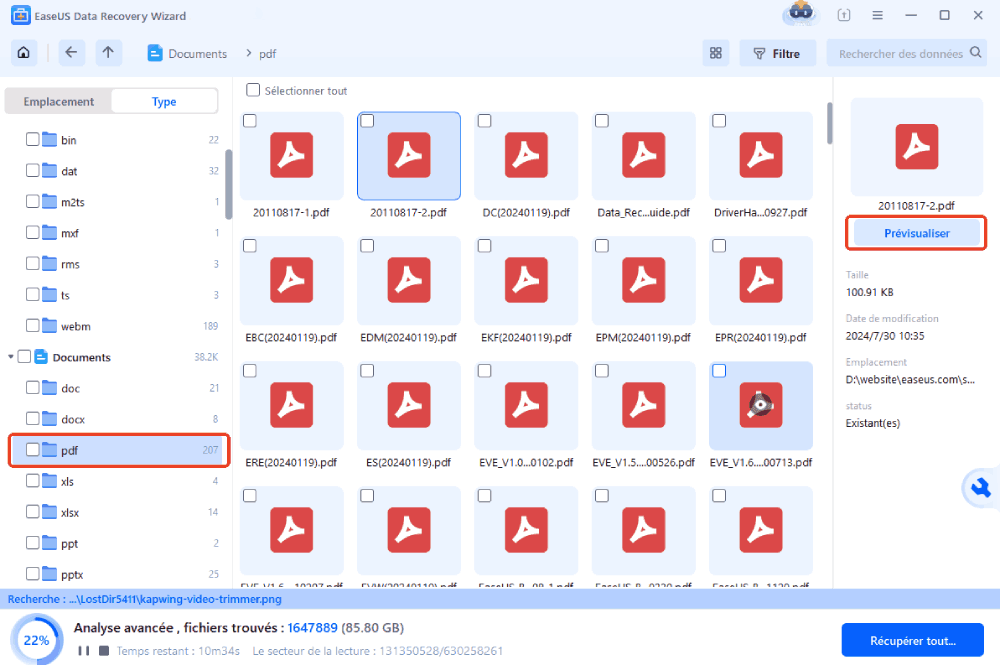1000x665 pixels.
Task: Select the 20110817-2.pdf file thumbnail
Action: pyautogui.click(x=409, y=156)
